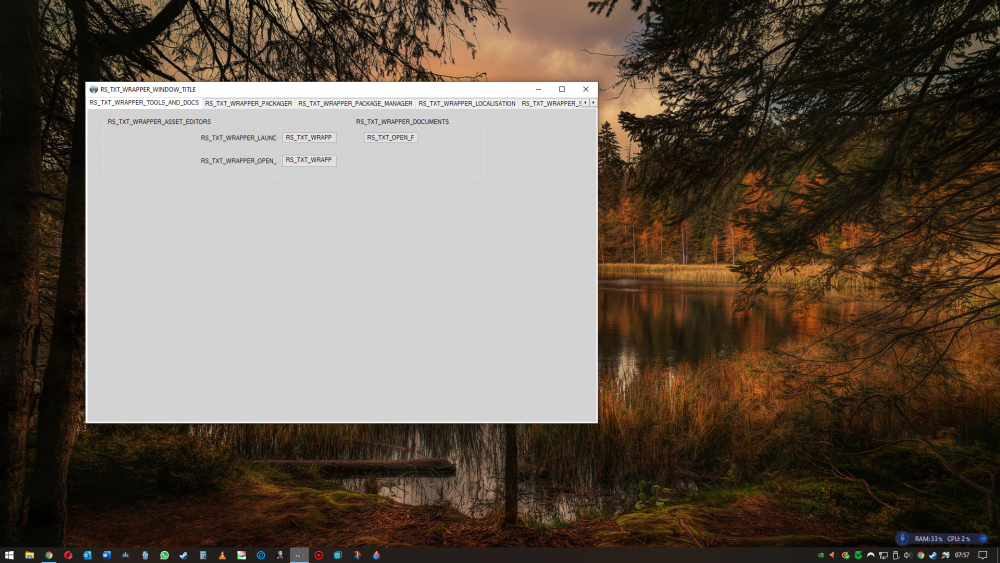
Task: Click the volume speaker tray icon
Action: (x=908, y=555)
